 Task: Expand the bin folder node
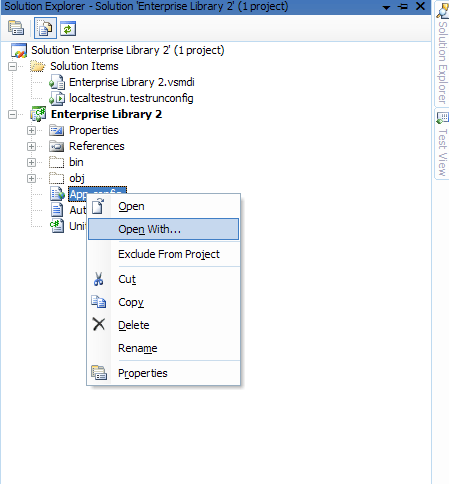(31, 162)
